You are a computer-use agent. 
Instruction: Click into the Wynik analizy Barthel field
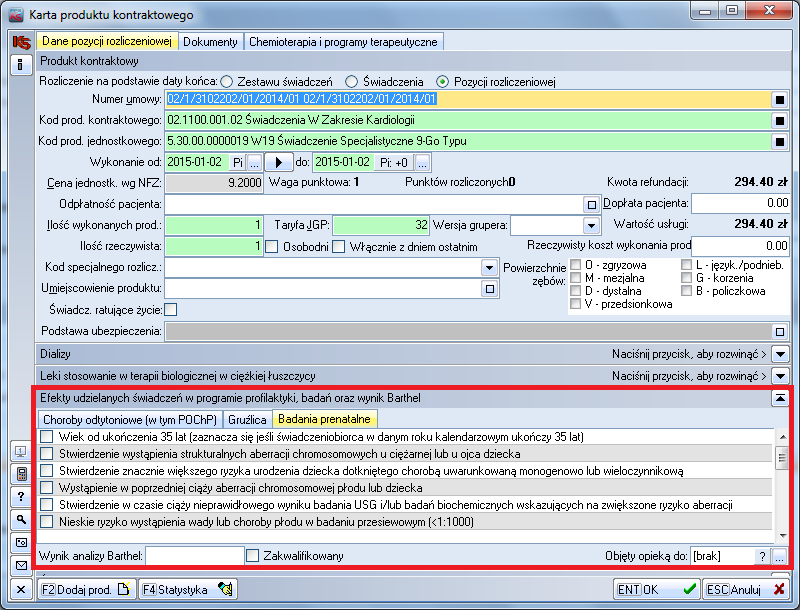(195, 556)
